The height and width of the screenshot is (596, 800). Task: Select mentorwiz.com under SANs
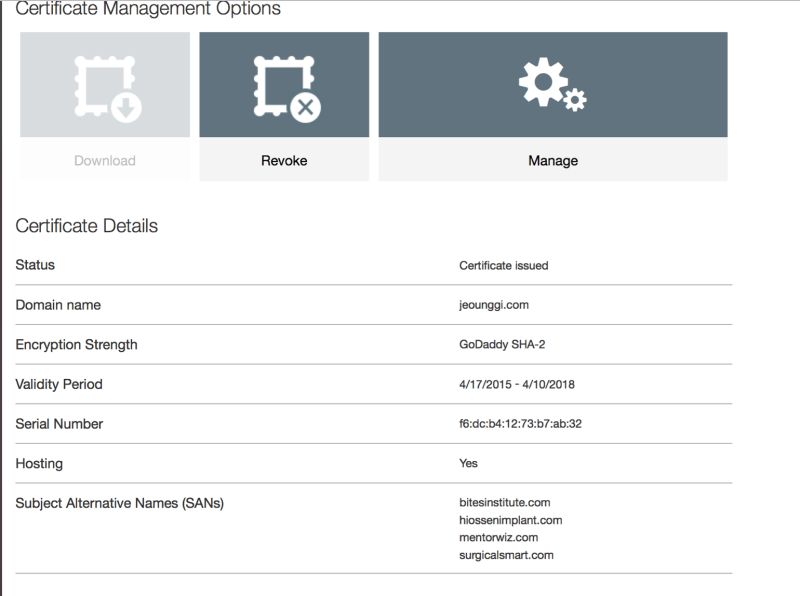click(x=499, y=537)
